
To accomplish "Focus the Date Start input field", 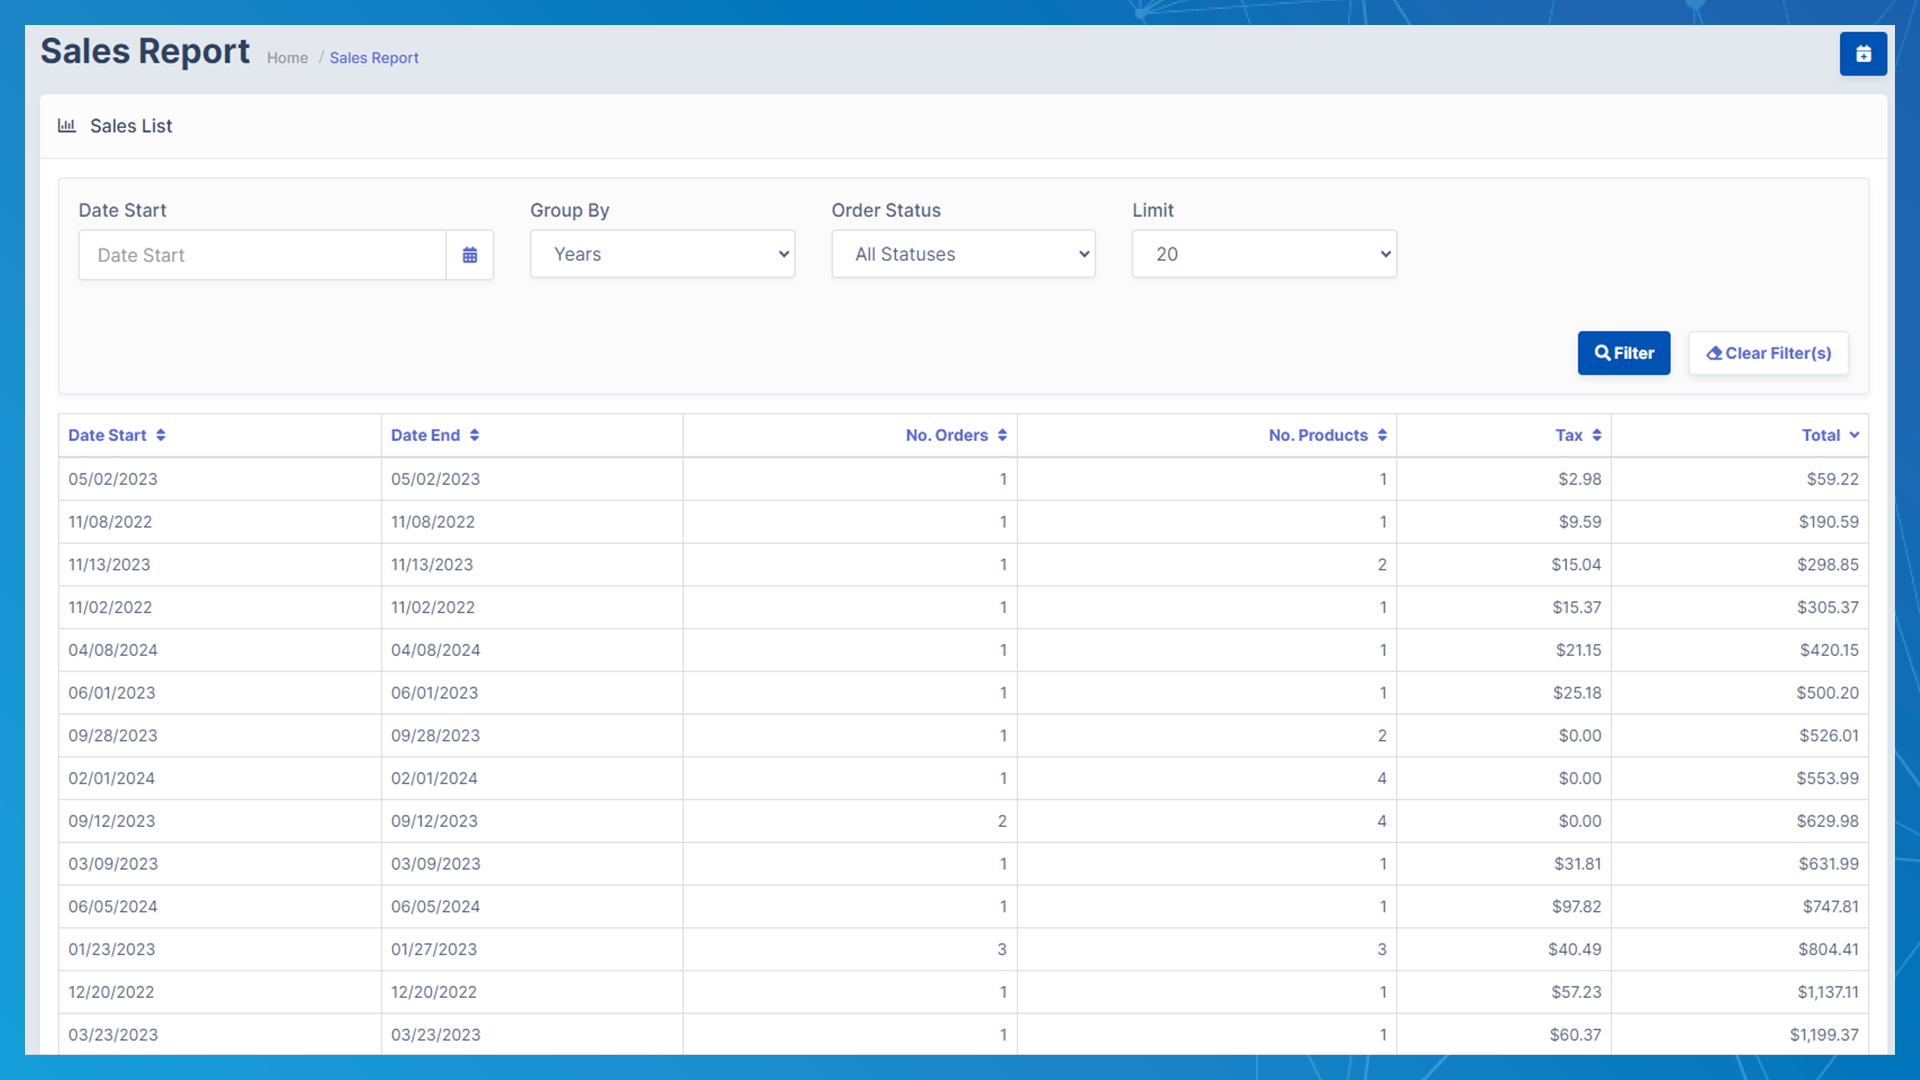I will pyautogui.click(x=262, y=255).
